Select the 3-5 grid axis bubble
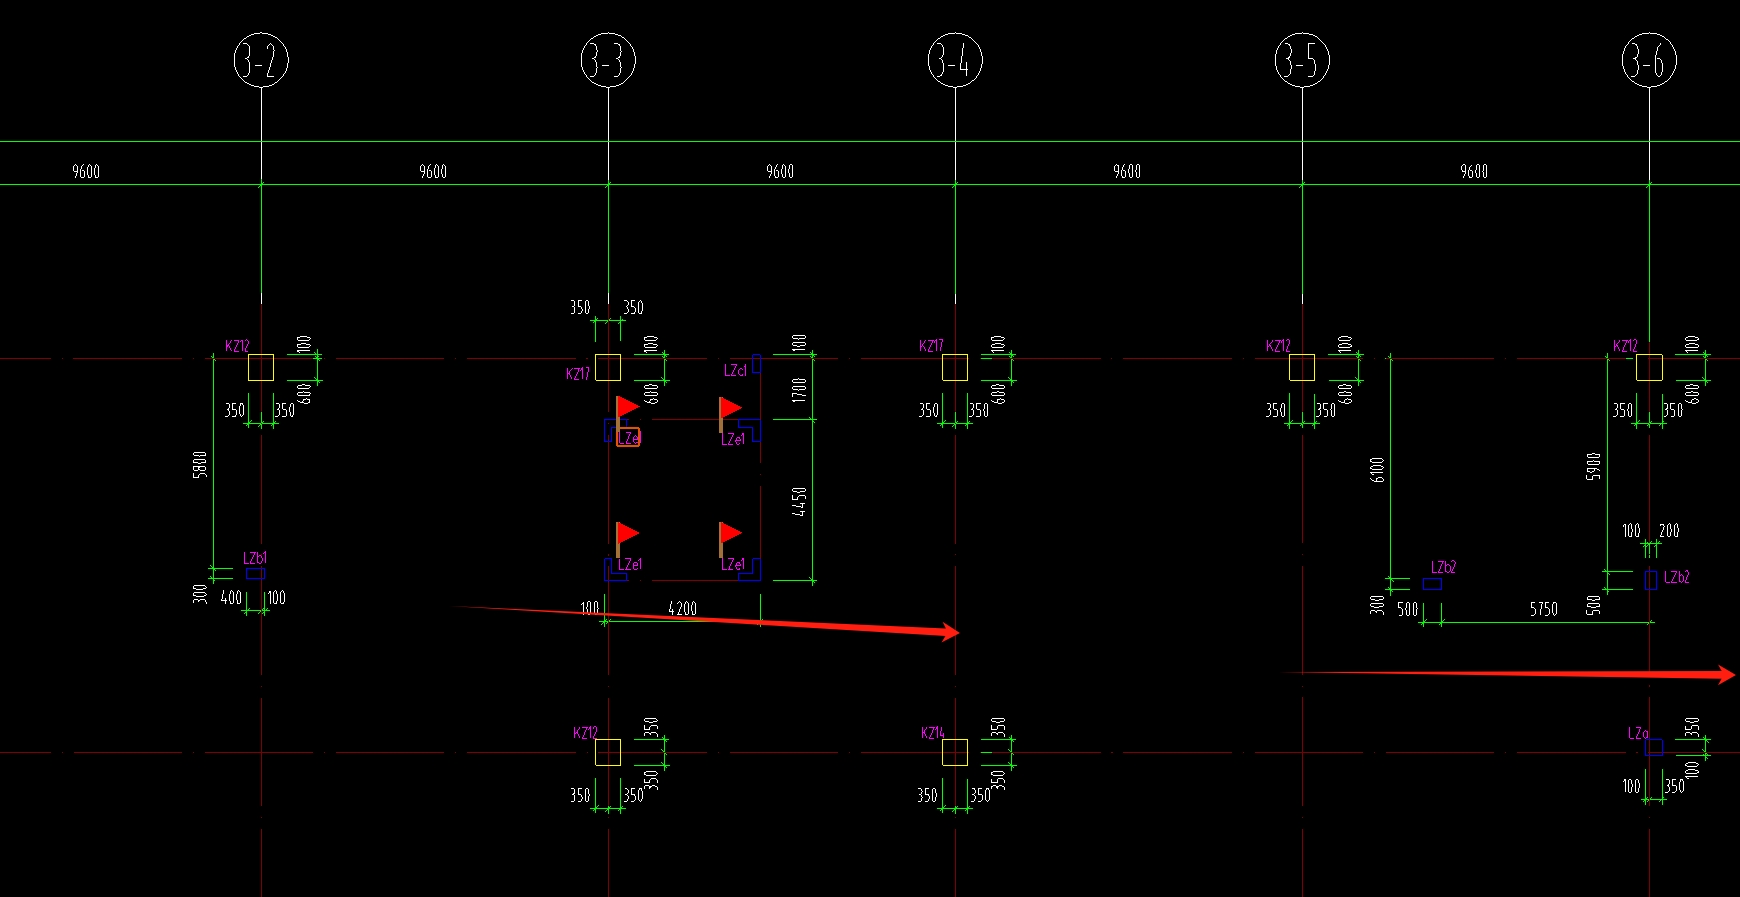 pyautogui.click(x=1302, y=60)
